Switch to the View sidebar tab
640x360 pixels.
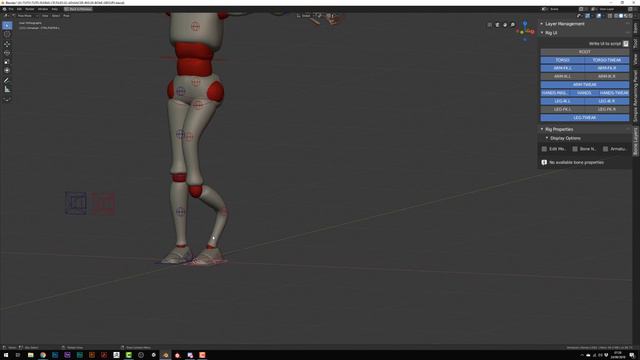(636, 59)
